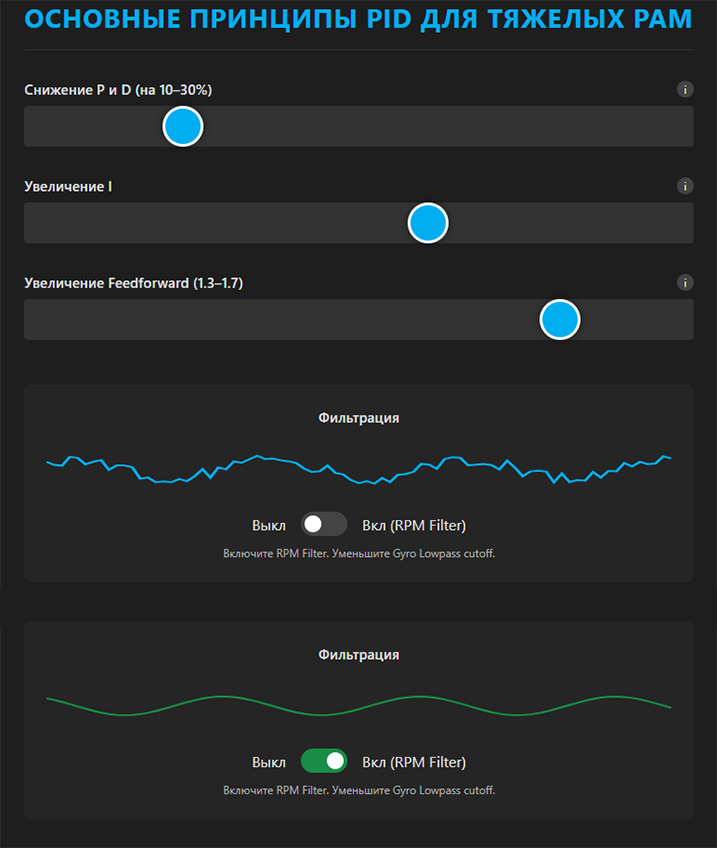Viewport: 717px width, 848px height.
Task: Click the far left end of the Увеличение I track
Action: coord(32,223)
